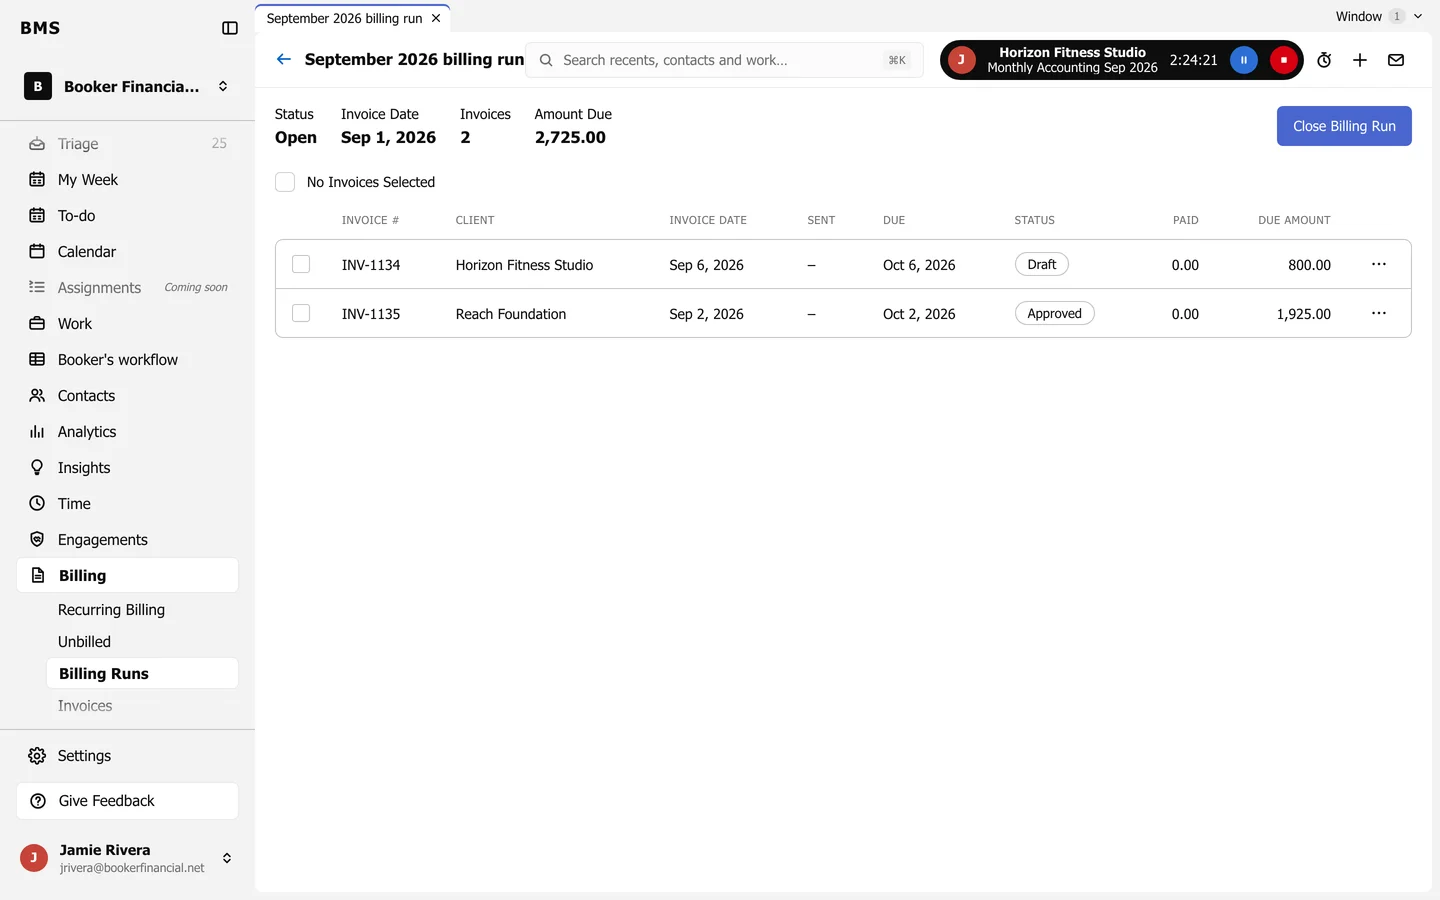Open Insights page
The width and height of the screenshot is (1440, 900).
tap(128, 468)
